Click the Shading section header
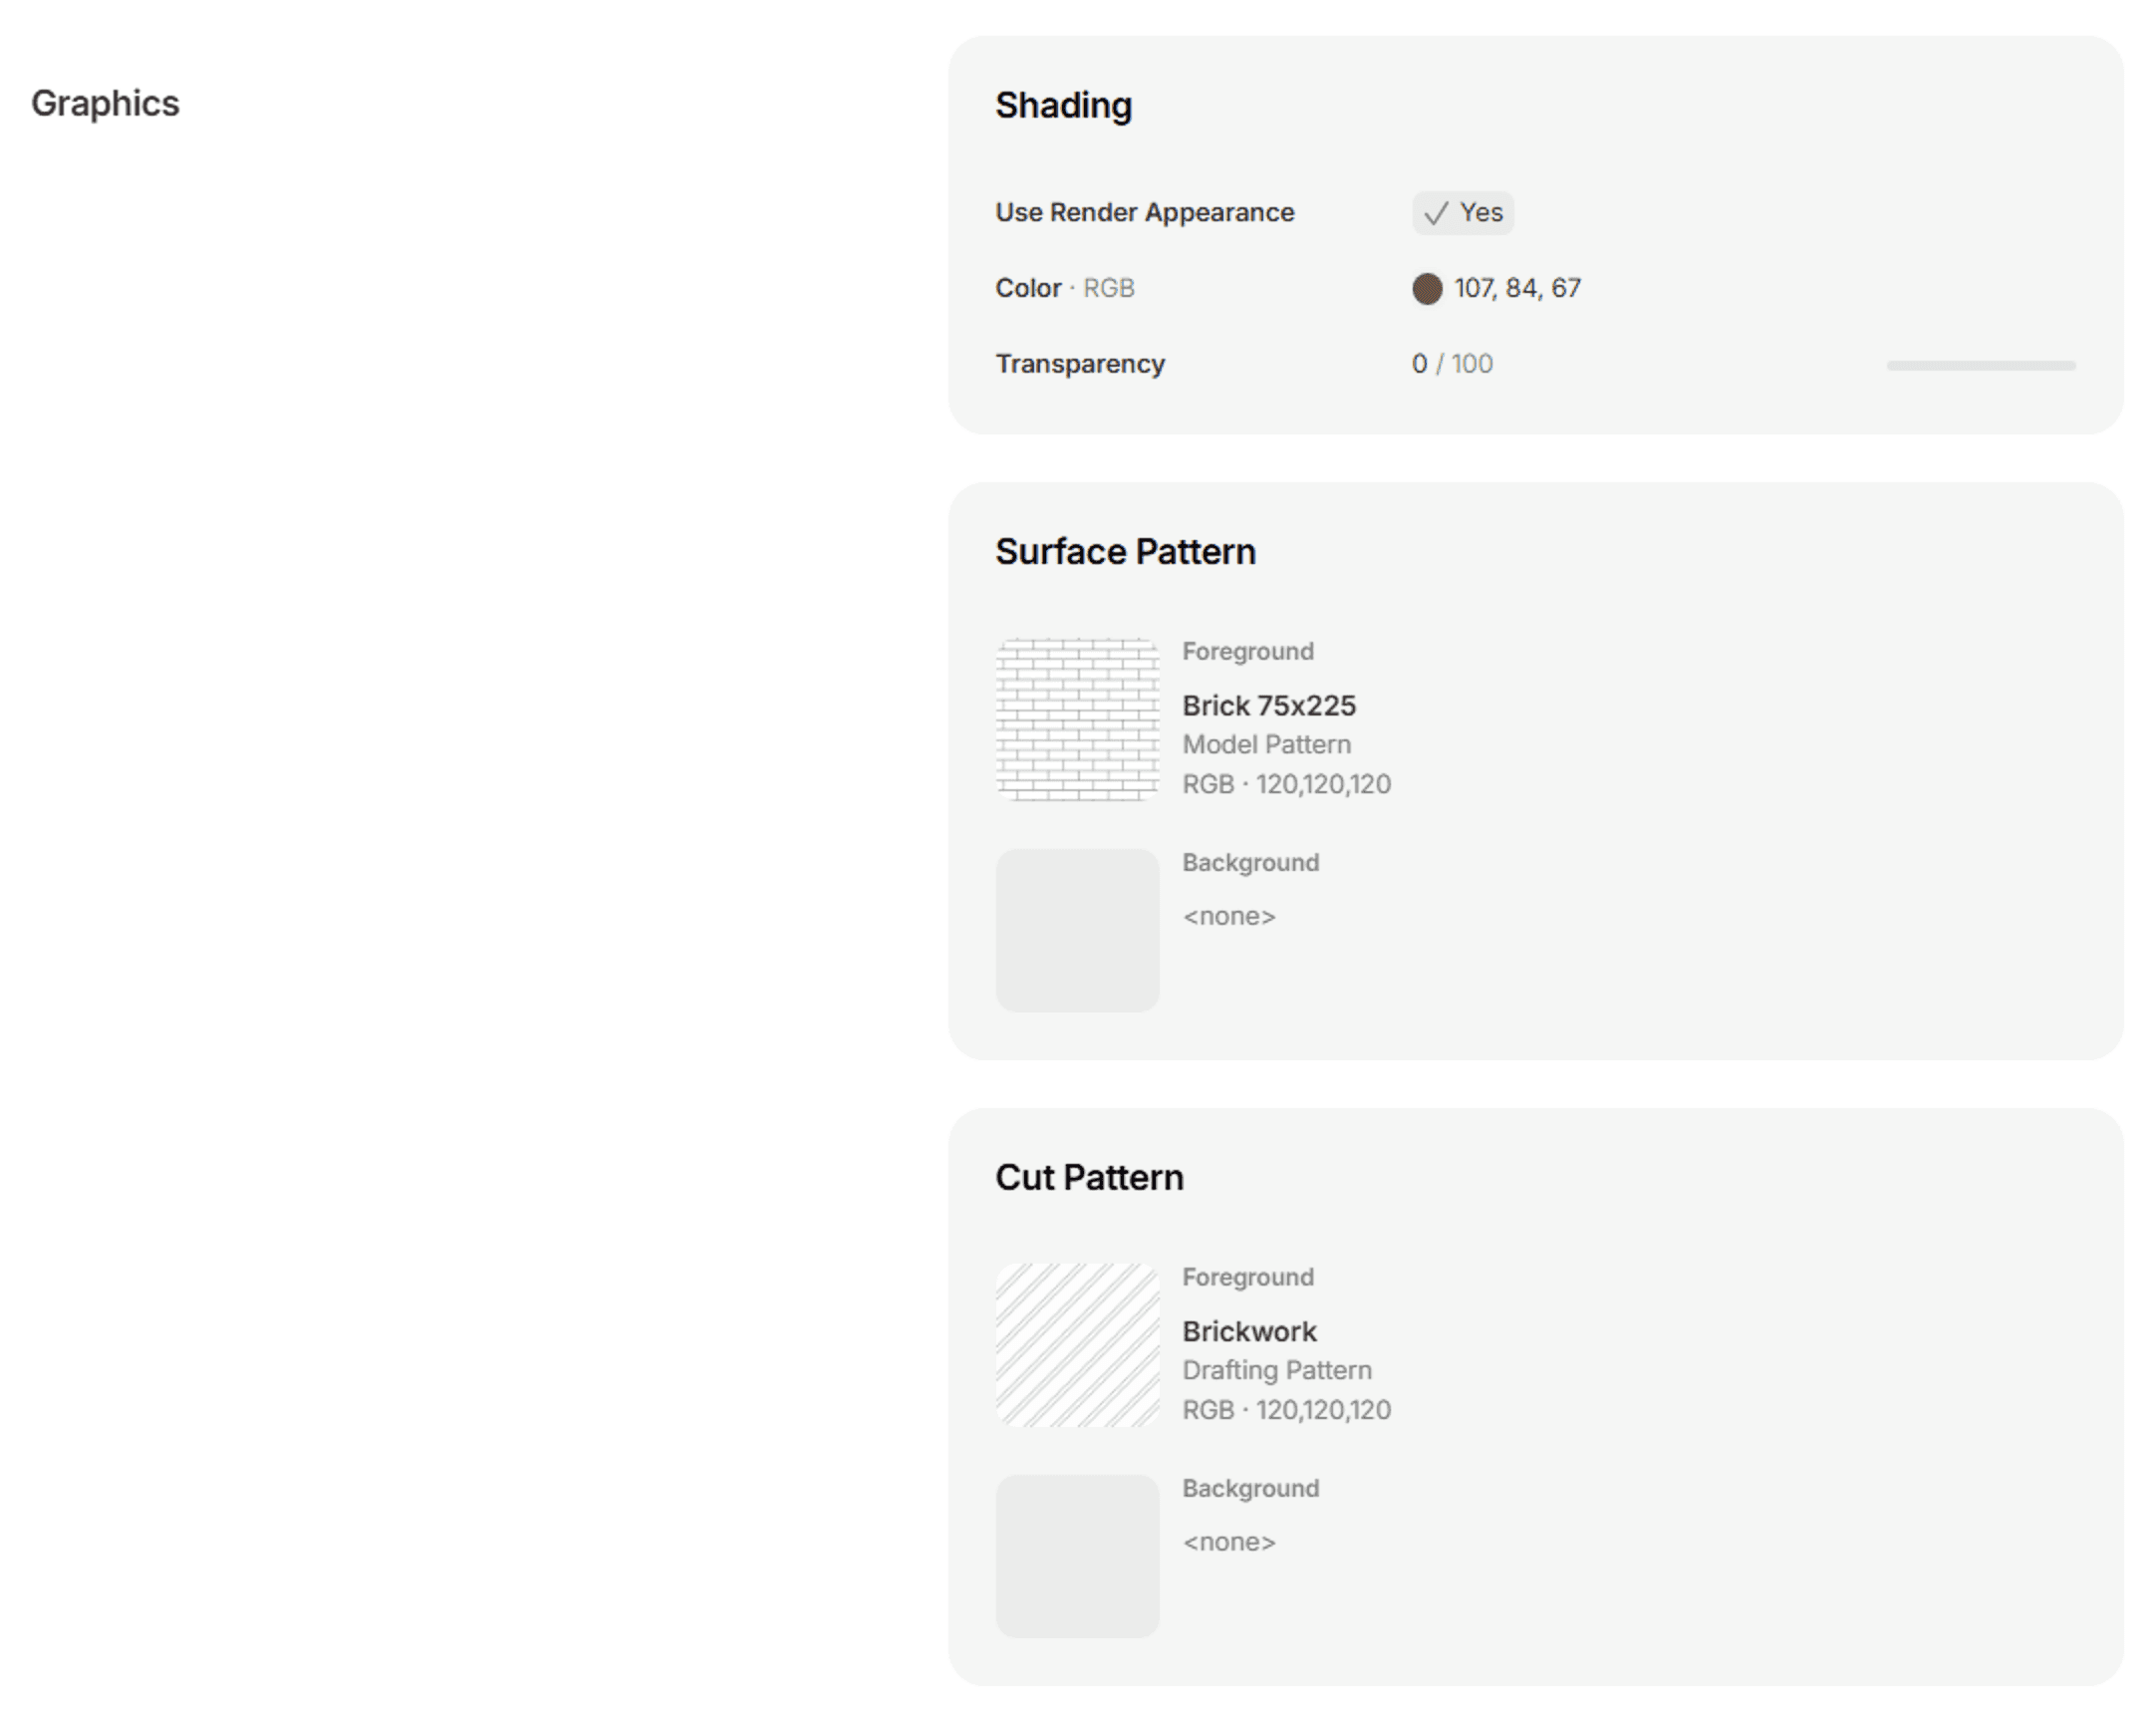Screen dimensions: 2156x1718 click(1063, 105)
